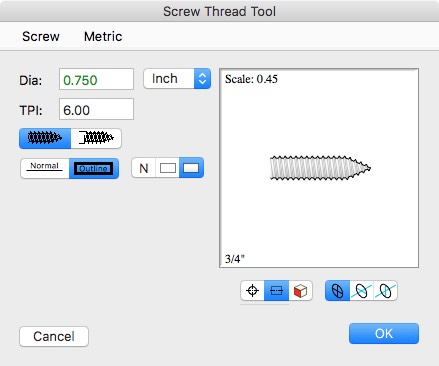Viewport: 439px width, 366px height.
Task: Select the N fill option
Action: pos(144,168)
